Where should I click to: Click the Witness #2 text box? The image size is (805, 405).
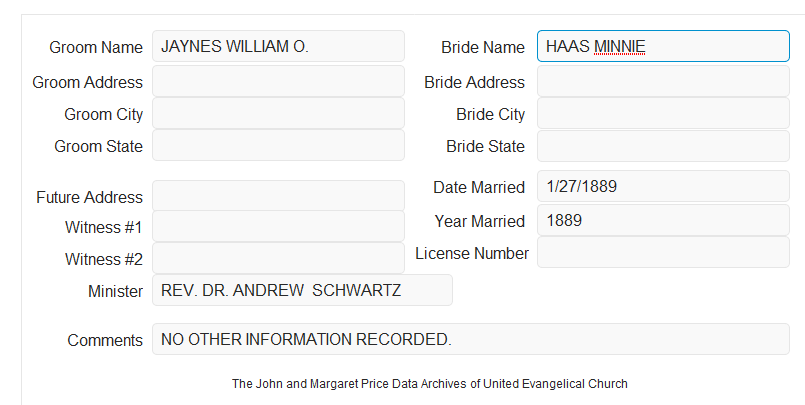click(278, 258)
